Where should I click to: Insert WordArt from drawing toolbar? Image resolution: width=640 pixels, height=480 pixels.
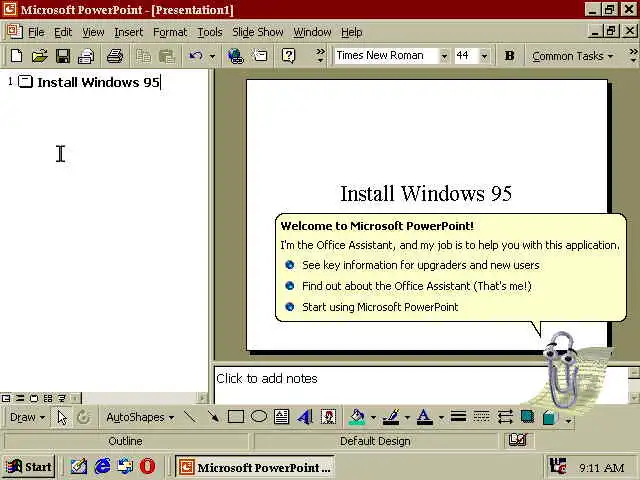(304, 417)
